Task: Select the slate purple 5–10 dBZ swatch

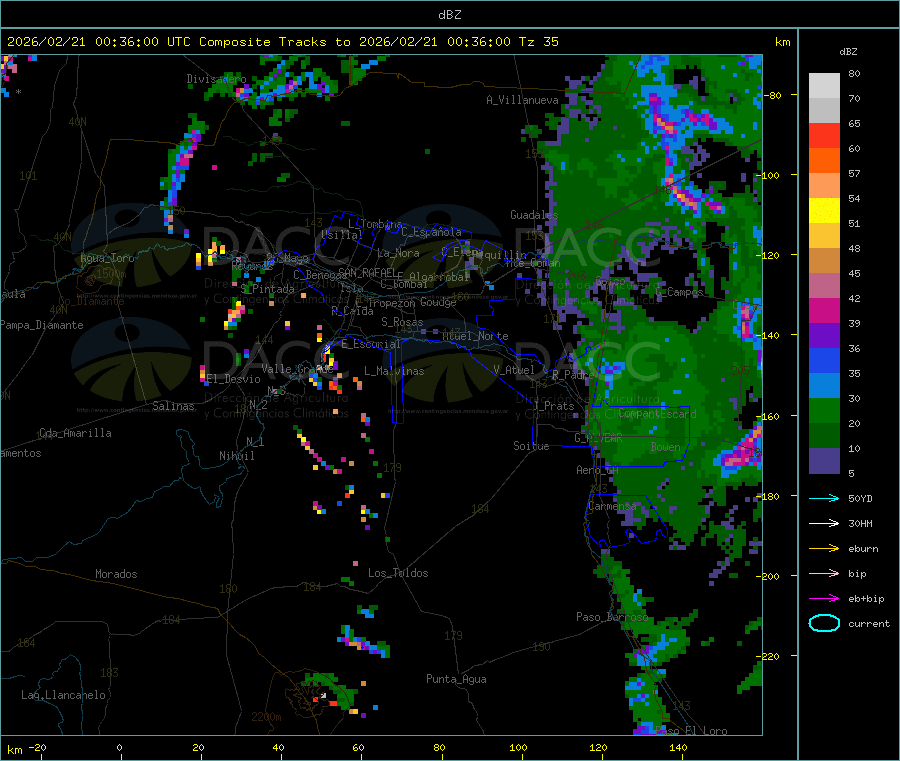Action: [x=824, y=461]
